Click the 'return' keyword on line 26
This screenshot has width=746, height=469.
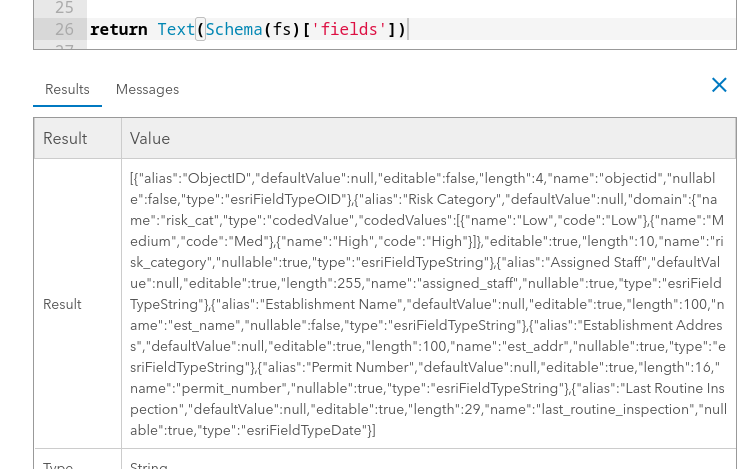118,30
